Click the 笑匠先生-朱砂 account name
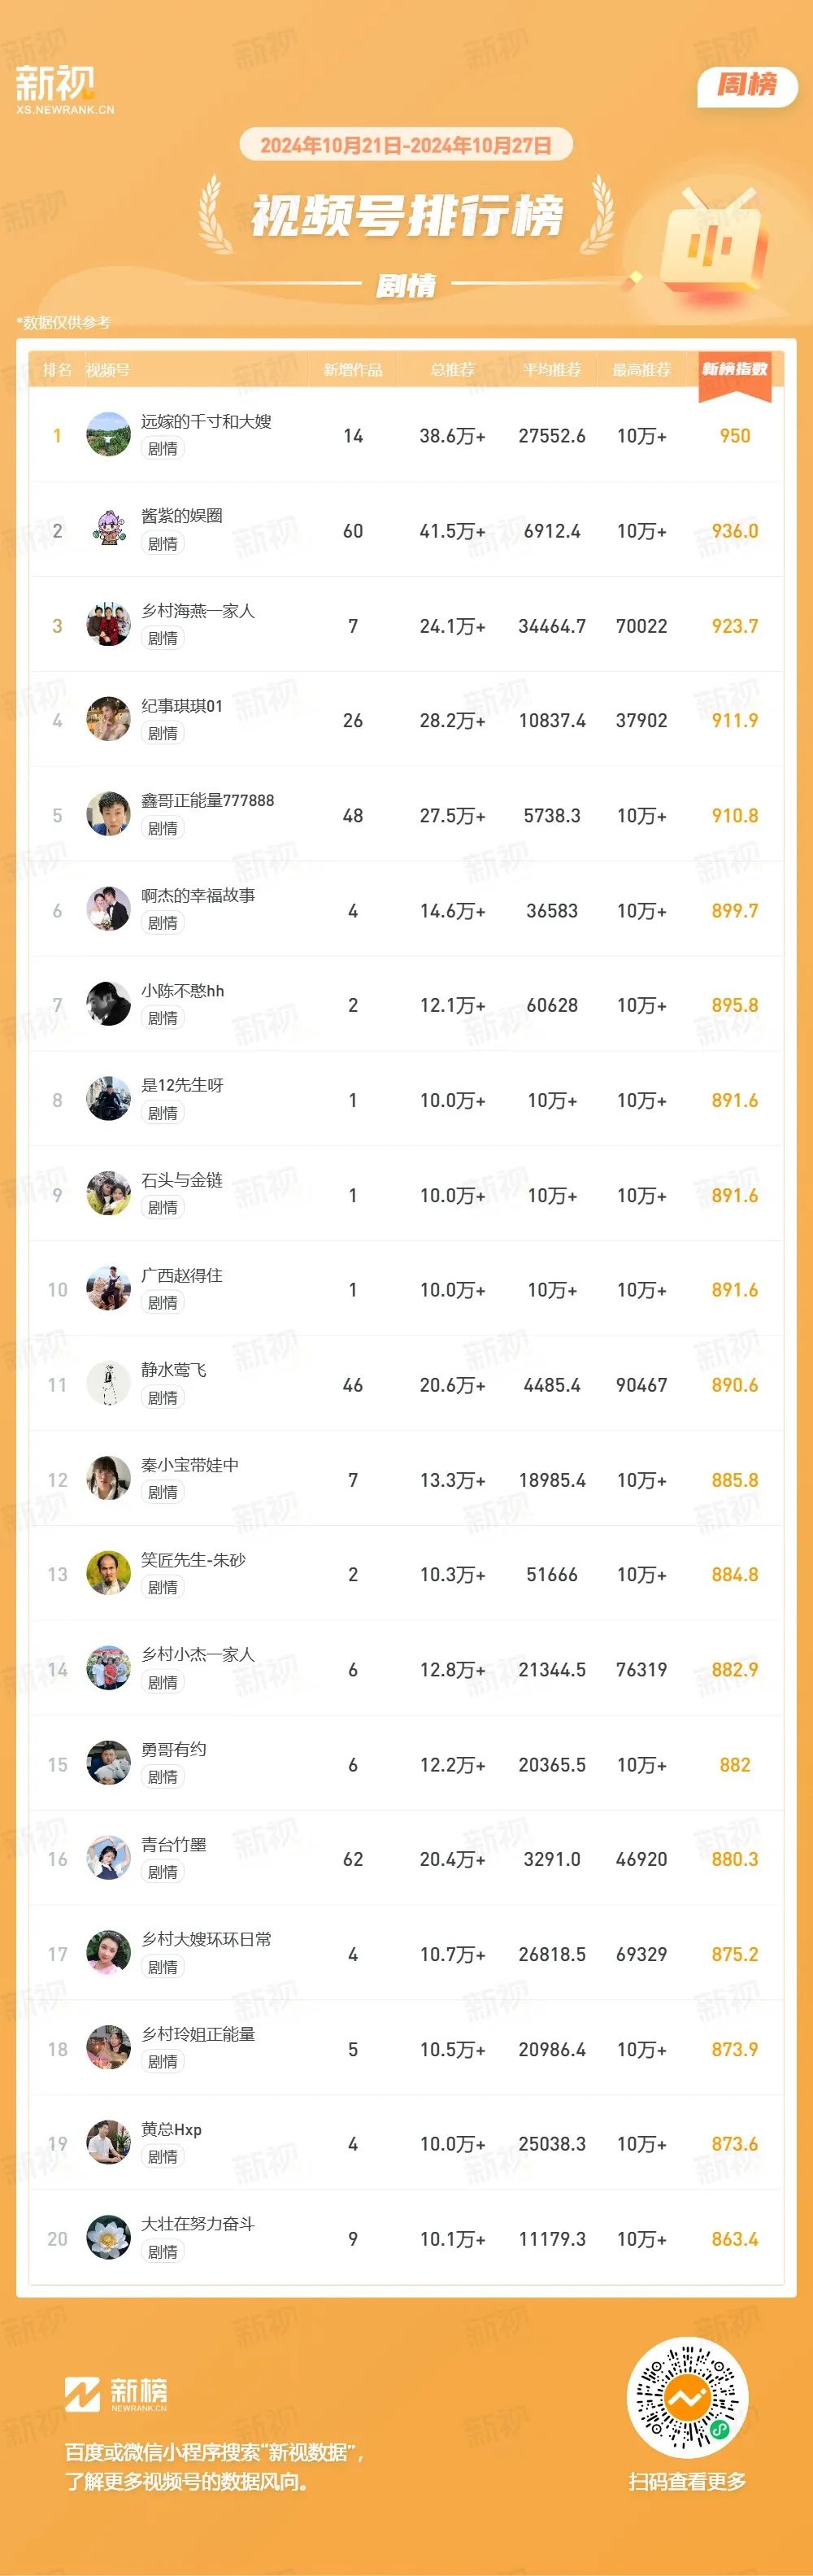The image size is (813, 2576). pyautogui.click(x=194, y=1560)
